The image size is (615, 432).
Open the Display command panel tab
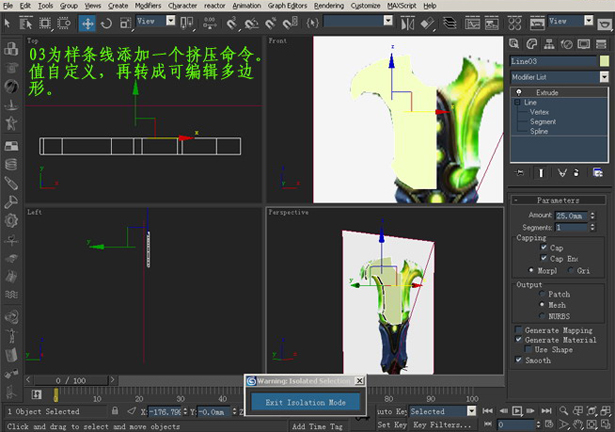(584, 42)
